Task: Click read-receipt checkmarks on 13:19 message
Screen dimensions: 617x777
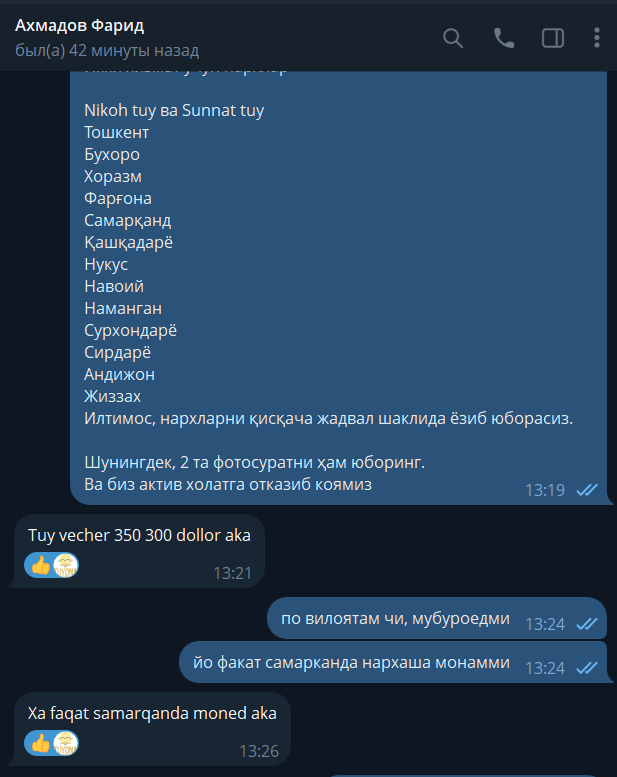Action: (587, 490)
